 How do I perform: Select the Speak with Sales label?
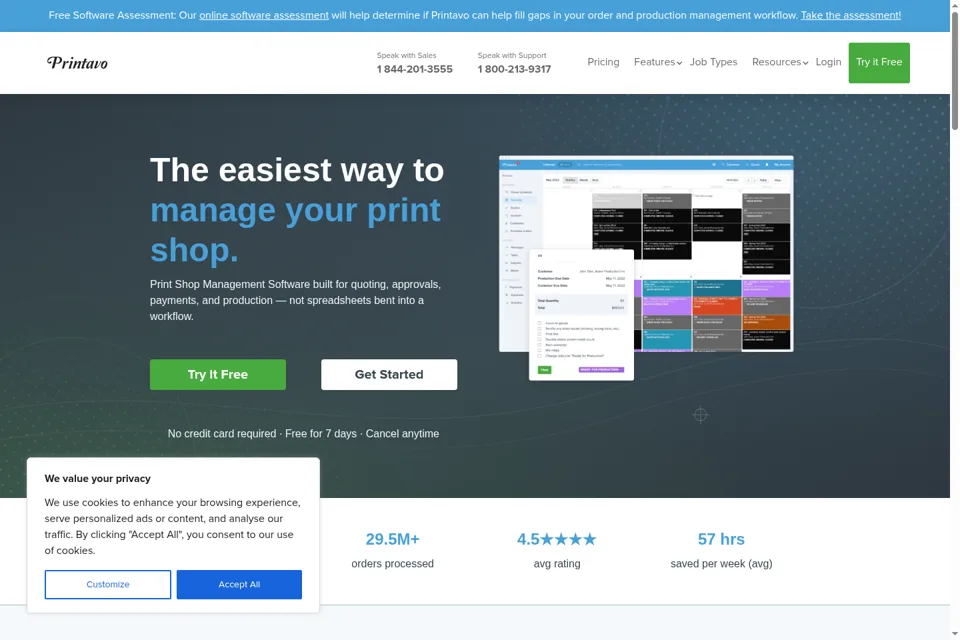coord(407,55)
